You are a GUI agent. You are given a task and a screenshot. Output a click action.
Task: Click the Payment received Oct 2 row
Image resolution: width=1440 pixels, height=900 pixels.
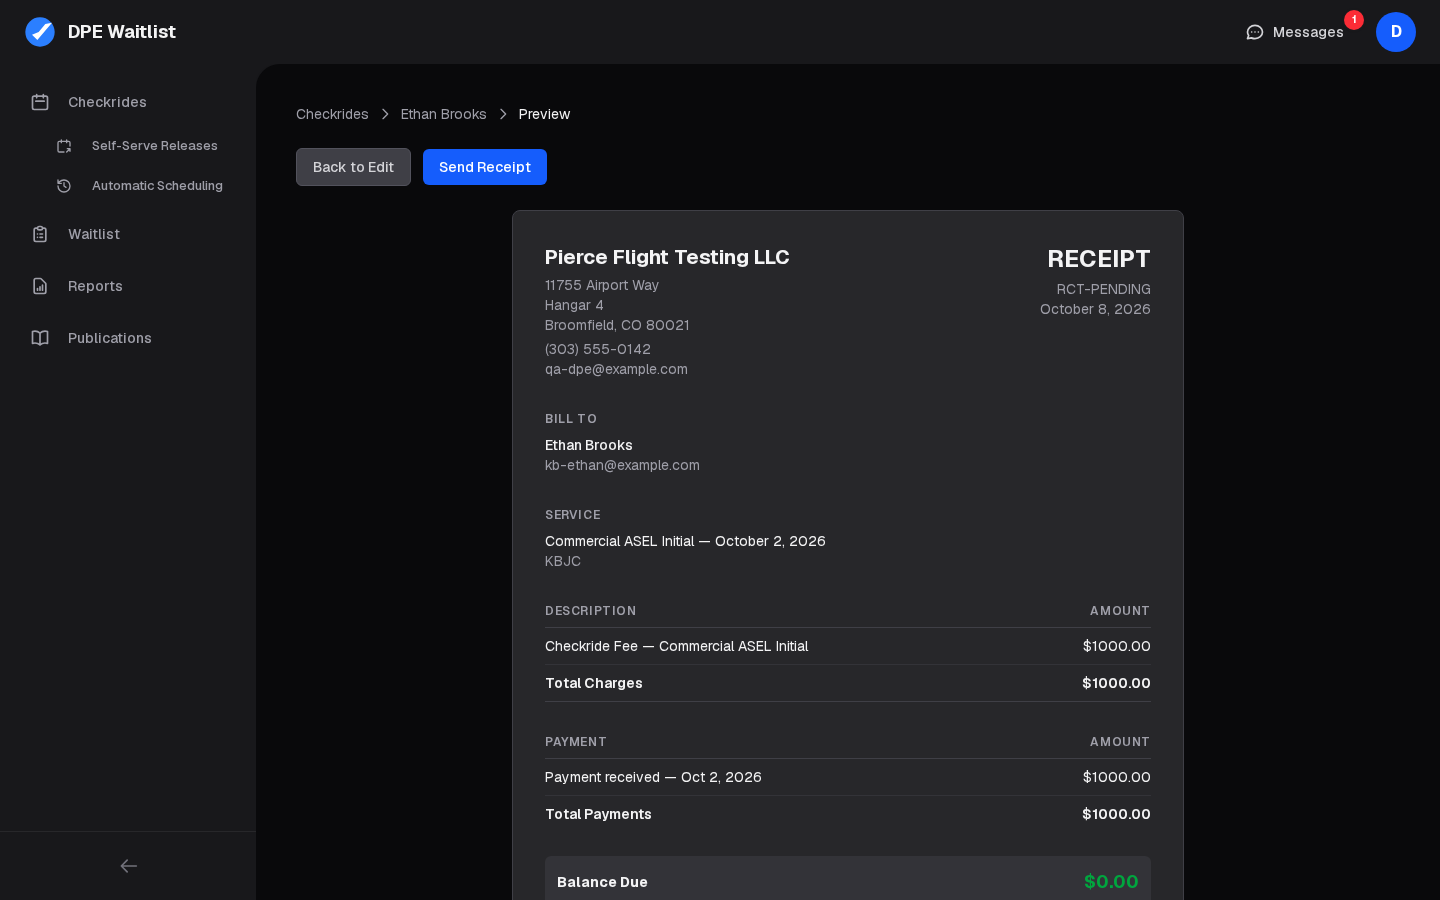848,777
